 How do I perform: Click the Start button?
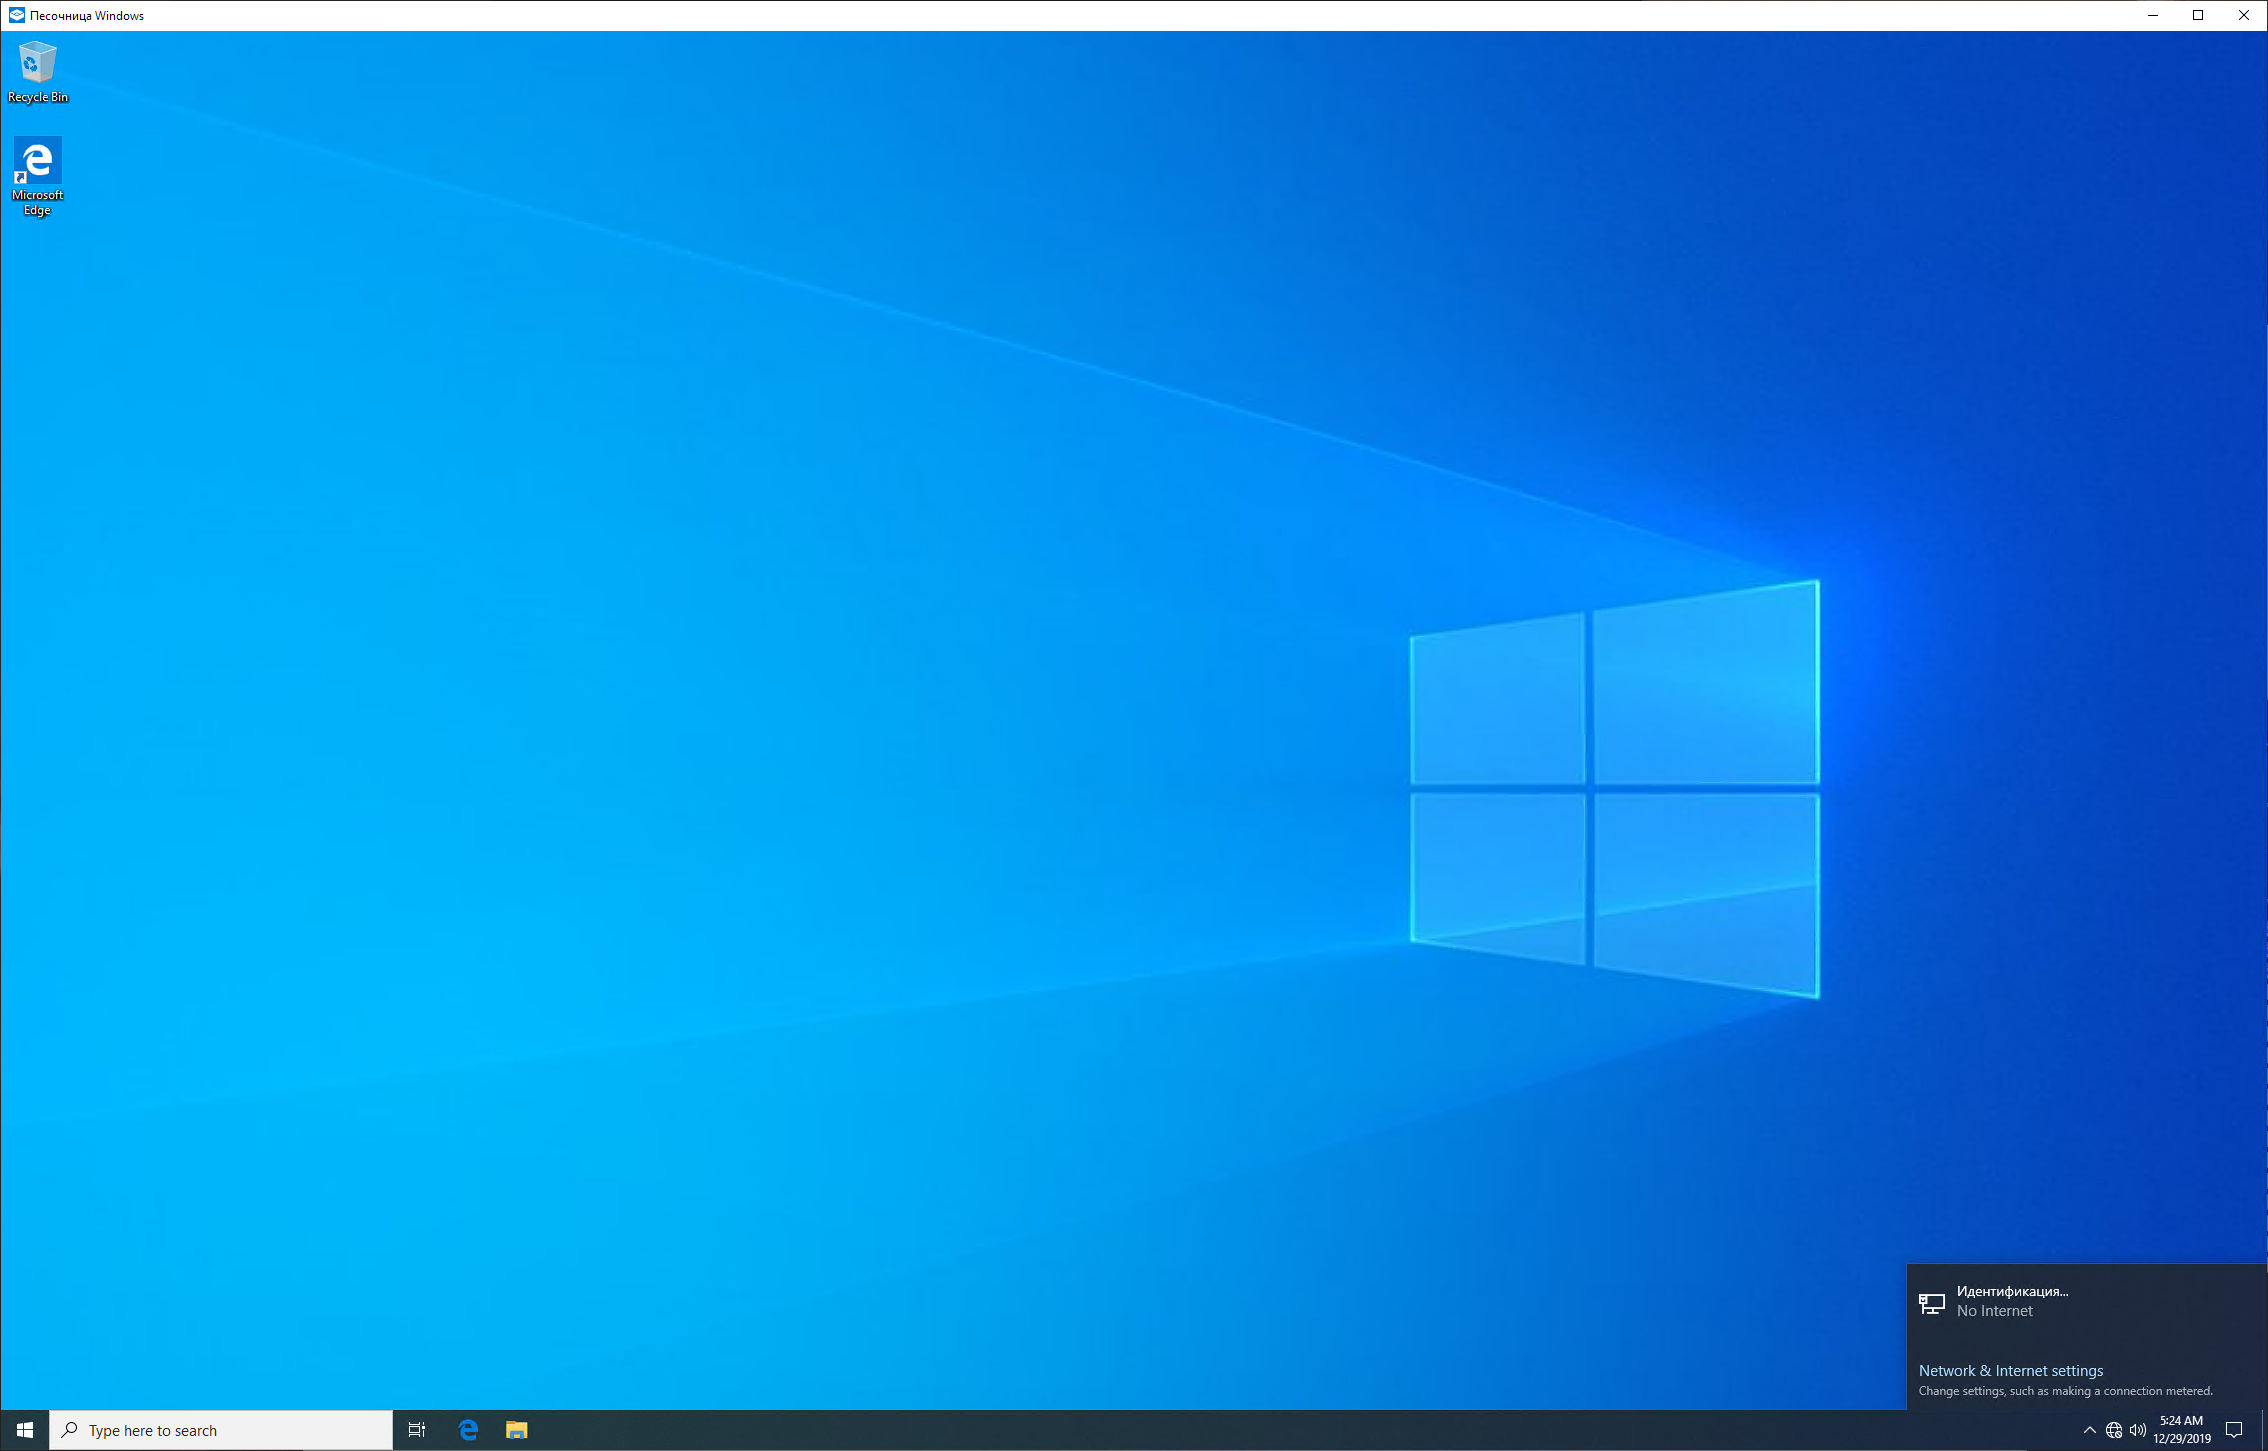pos(23,1430)
